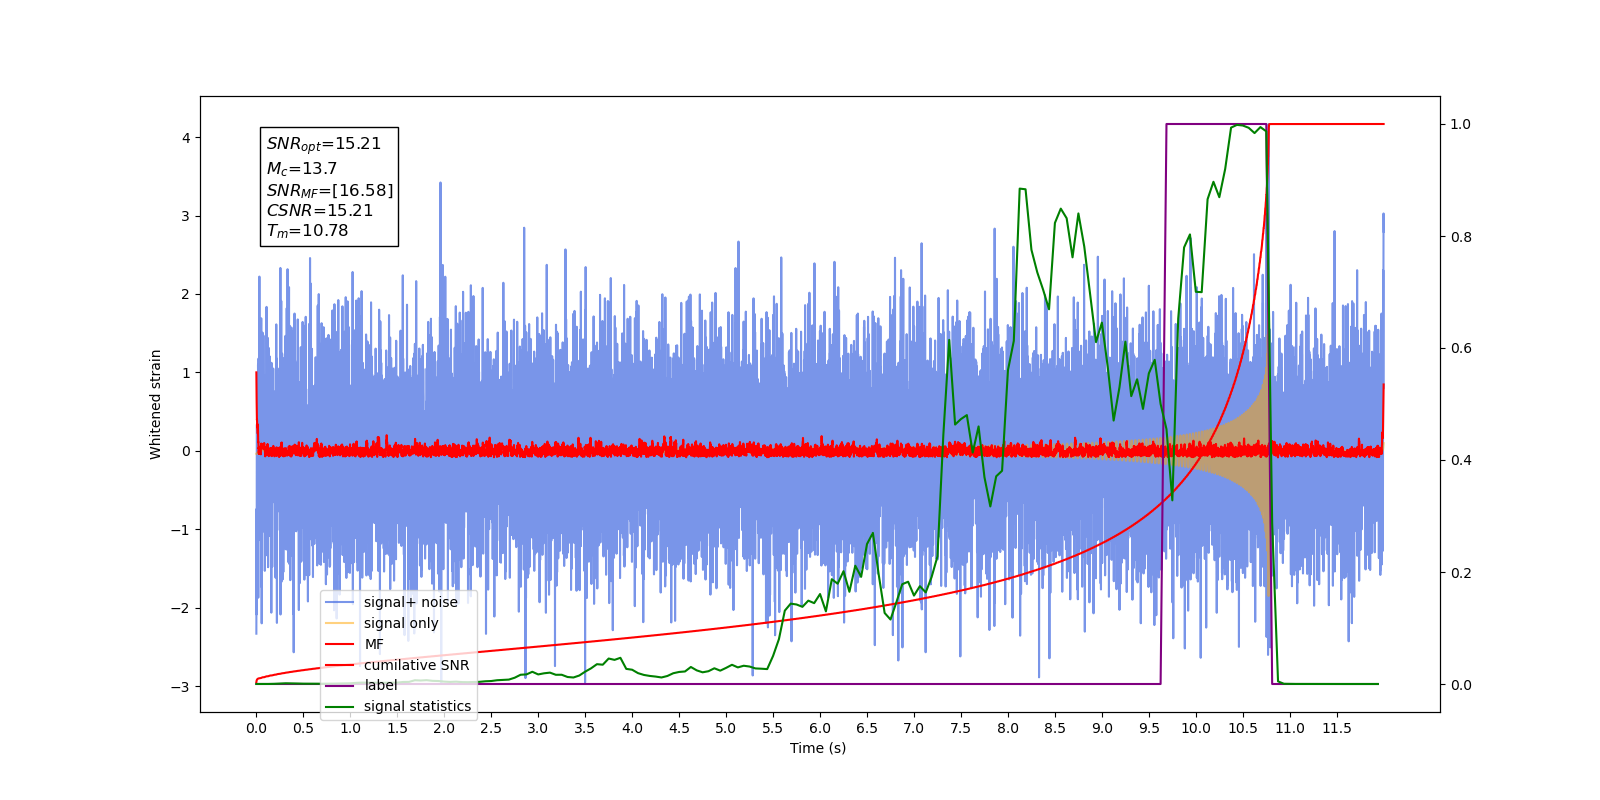Image resolution: width=1600 pixels, height=800 pixels.
Task: Click the 1.0 tick on right axis
Action: (1461, 124)
